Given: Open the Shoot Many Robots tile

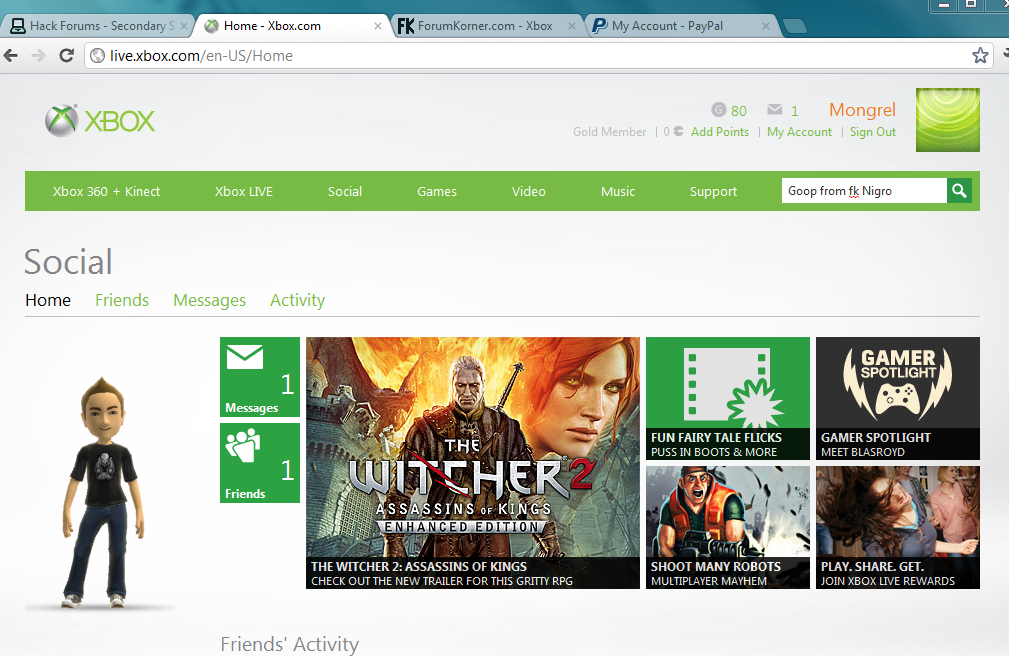Looking at the screenshot, I should pos(728,527).
